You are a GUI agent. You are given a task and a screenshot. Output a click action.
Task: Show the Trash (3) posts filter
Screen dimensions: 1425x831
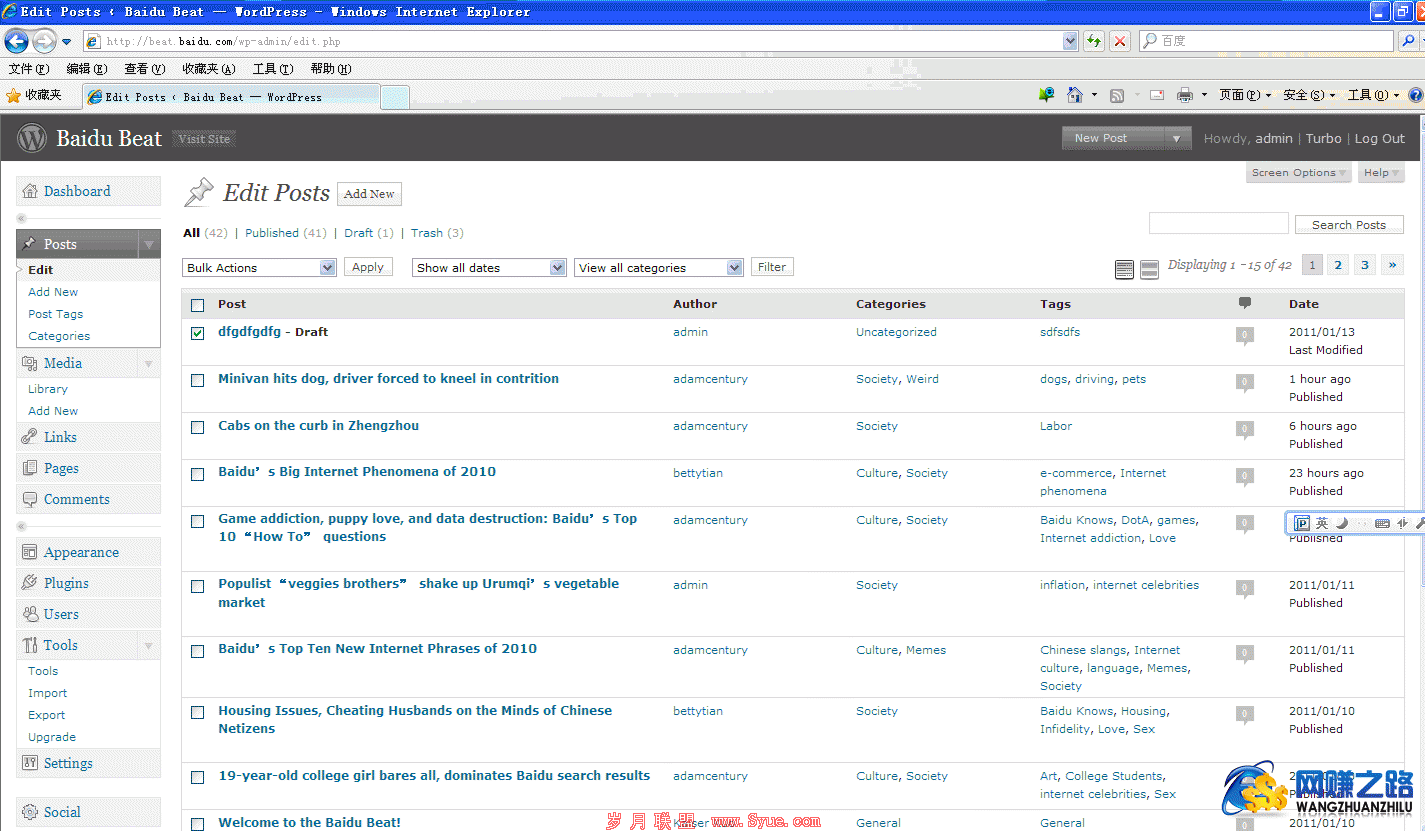tap(437, 233)
